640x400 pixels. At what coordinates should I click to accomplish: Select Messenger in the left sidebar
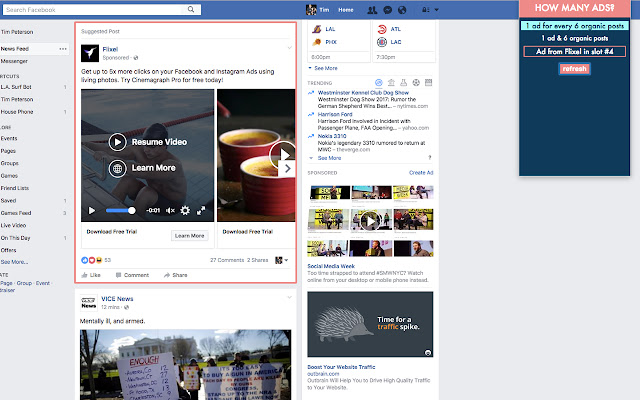tap(15, 61)
